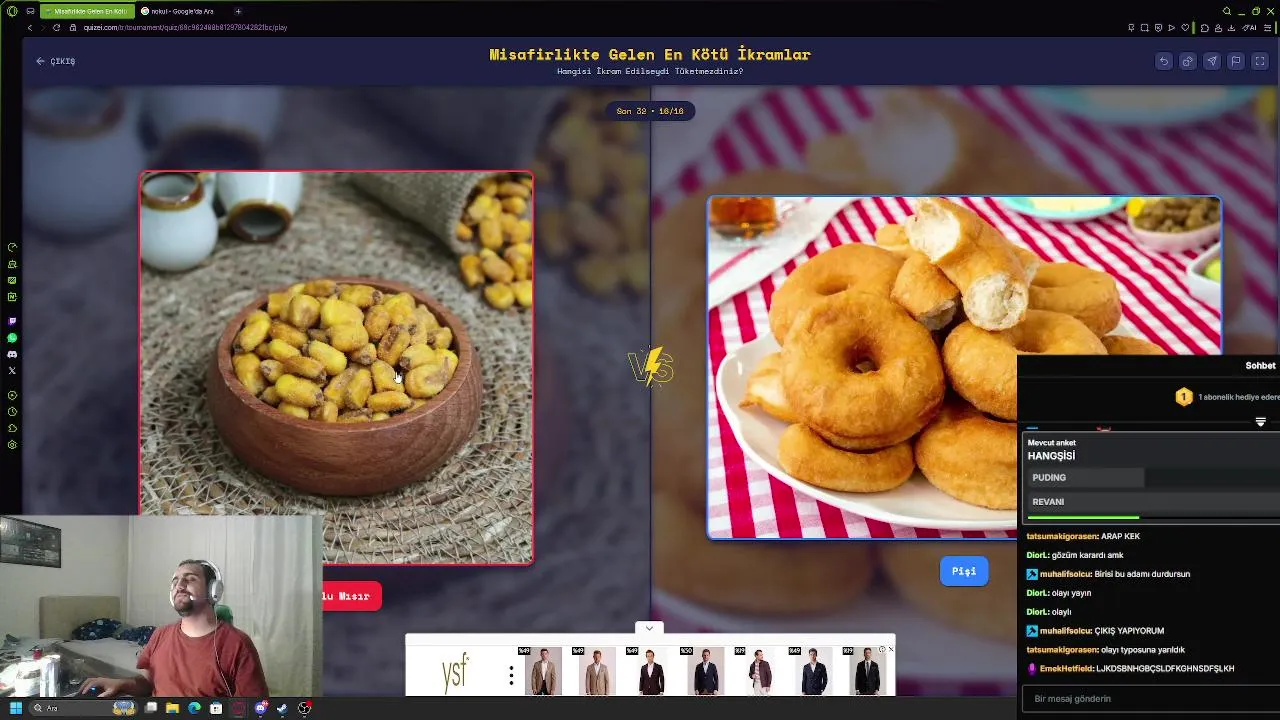Click the gifted subscription badge
The image size is (1280, 720).
[x=1184, y=397]
